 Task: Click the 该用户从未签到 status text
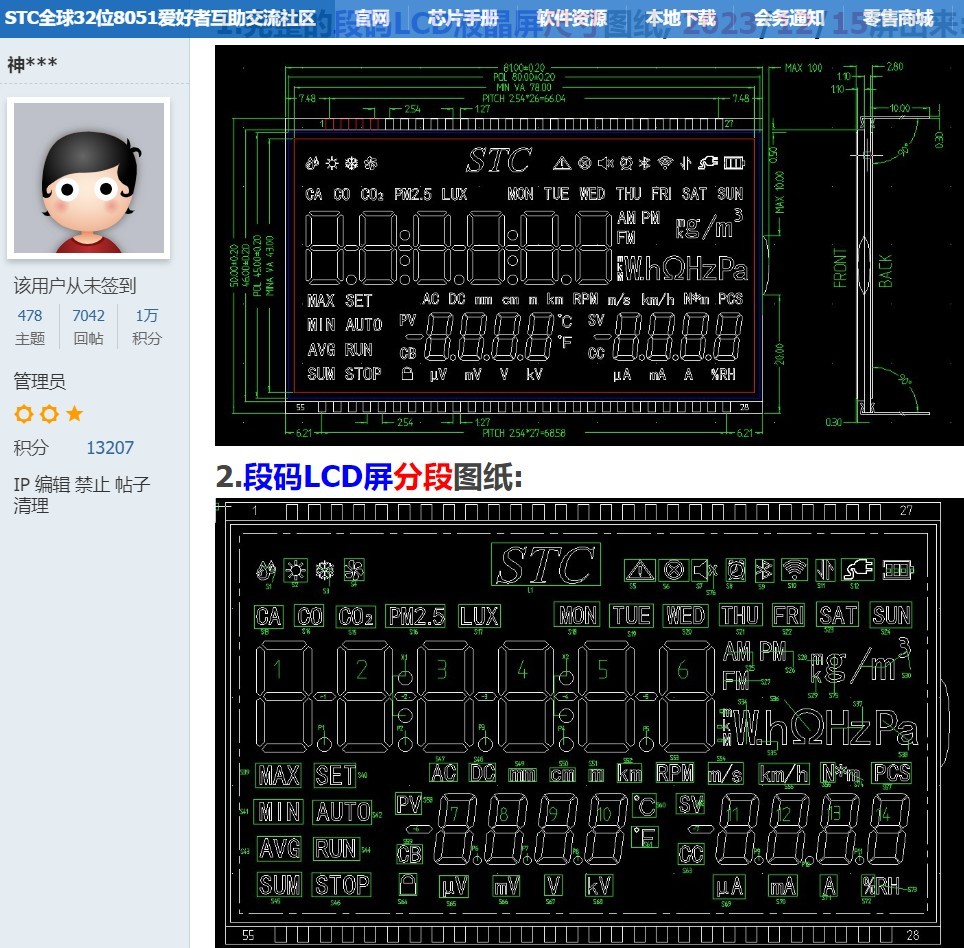(75, 286)
